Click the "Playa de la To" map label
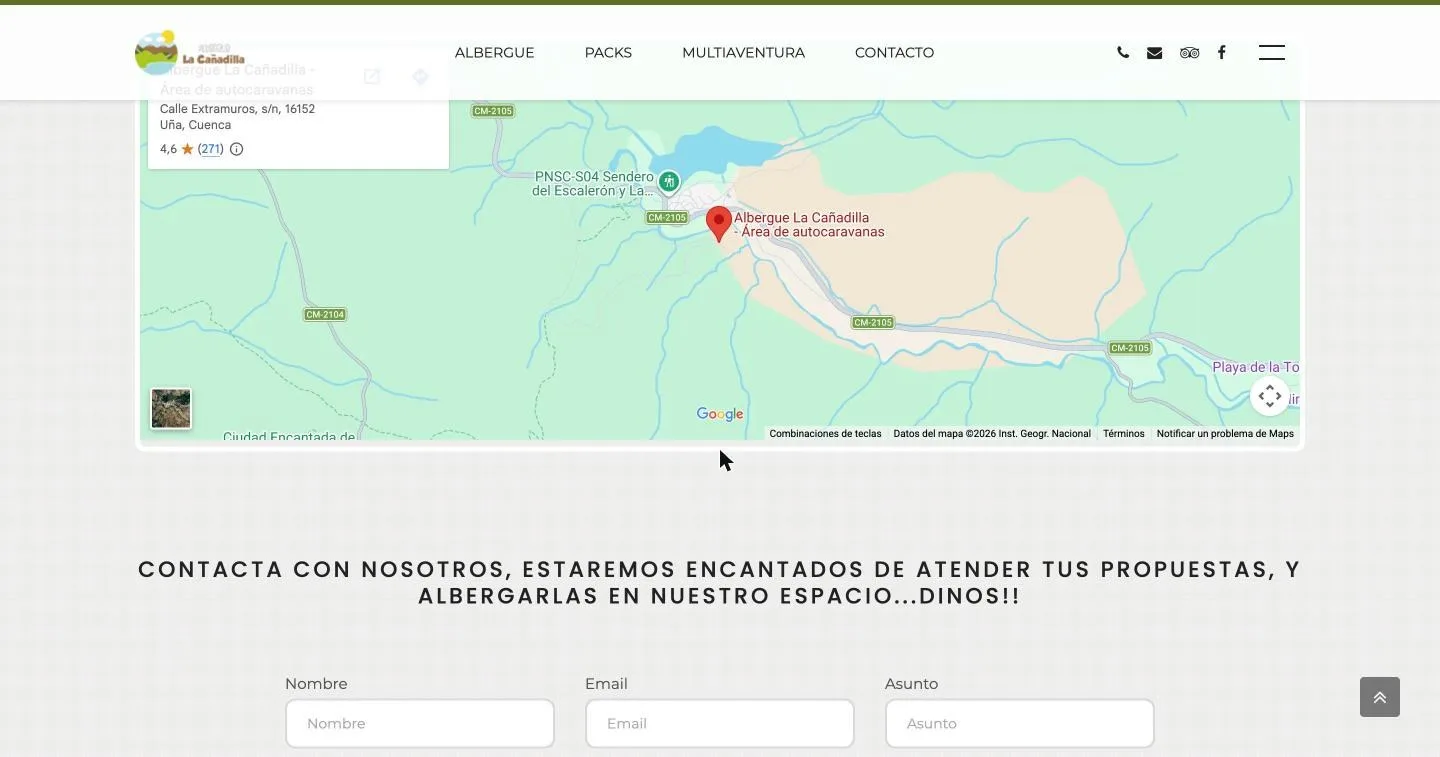The width and height of the screenshot is (1440, 757). point(1256,367)
